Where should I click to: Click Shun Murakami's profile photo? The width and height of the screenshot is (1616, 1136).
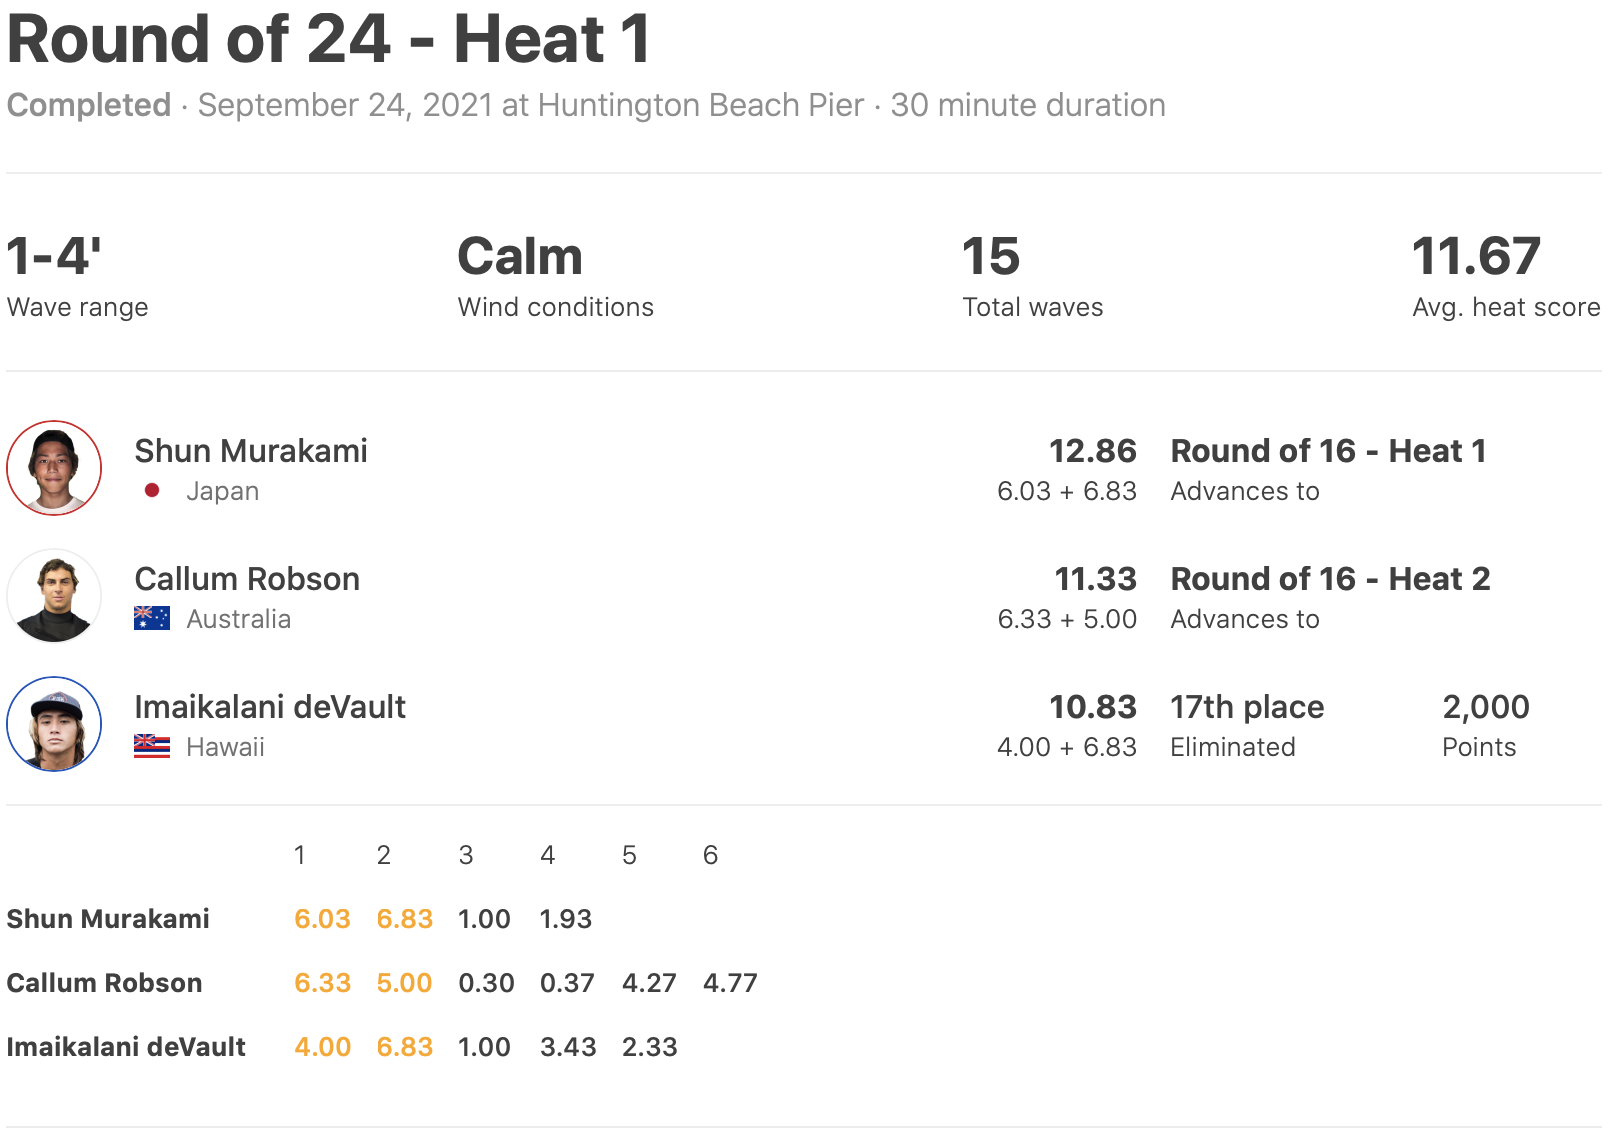click(x=54, y=468)
